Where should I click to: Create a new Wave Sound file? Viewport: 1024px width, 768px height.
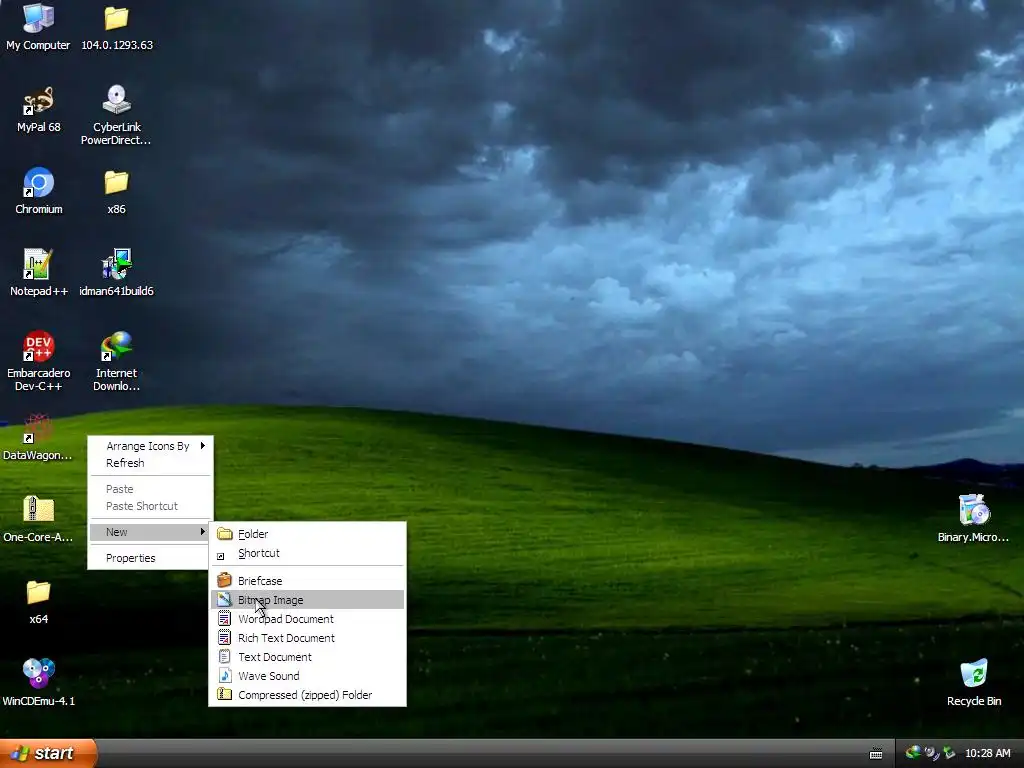308,676
